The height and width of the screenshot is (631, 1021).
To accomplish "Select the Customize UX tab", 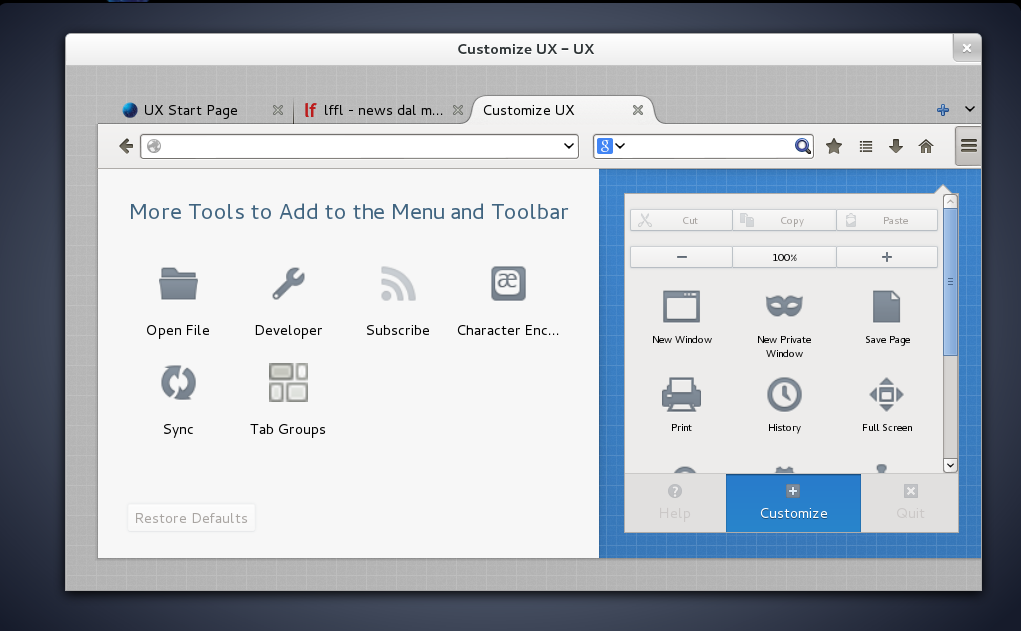I will [561, 110].
